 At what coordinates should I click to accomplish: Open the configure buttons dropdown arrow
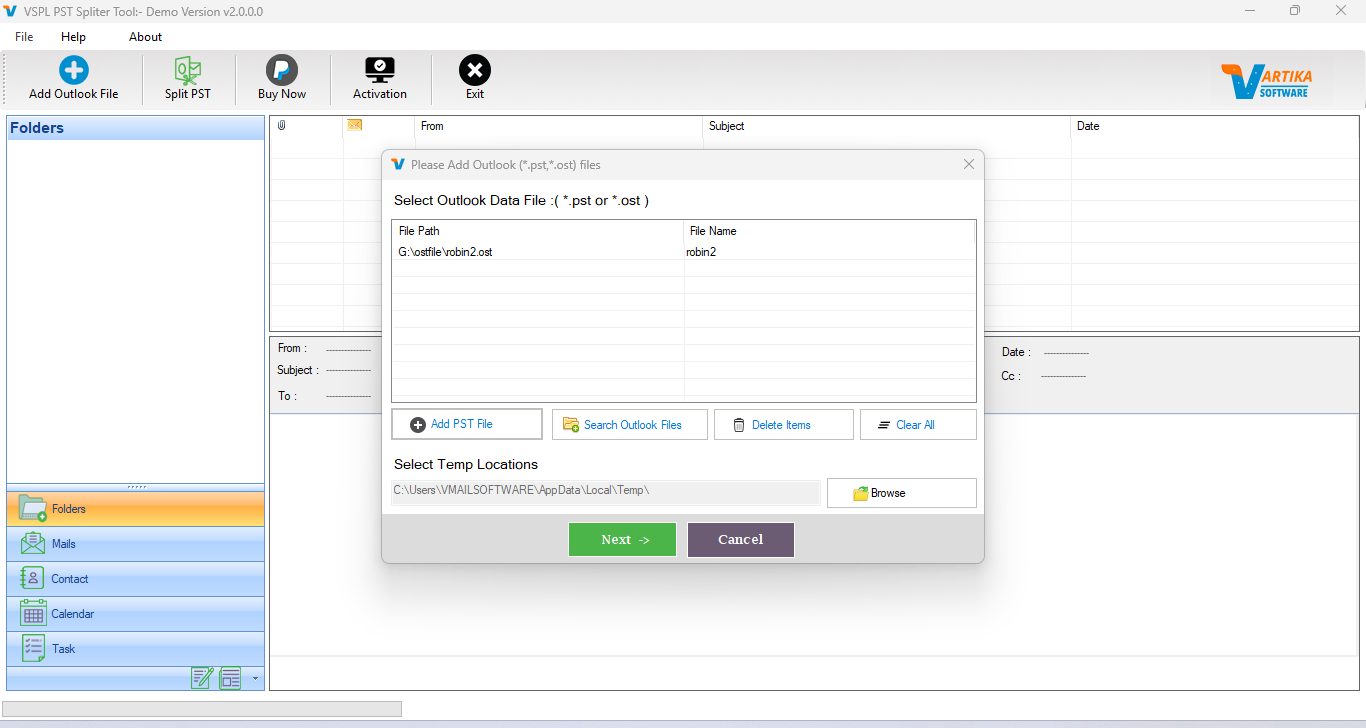pos(254,678)
